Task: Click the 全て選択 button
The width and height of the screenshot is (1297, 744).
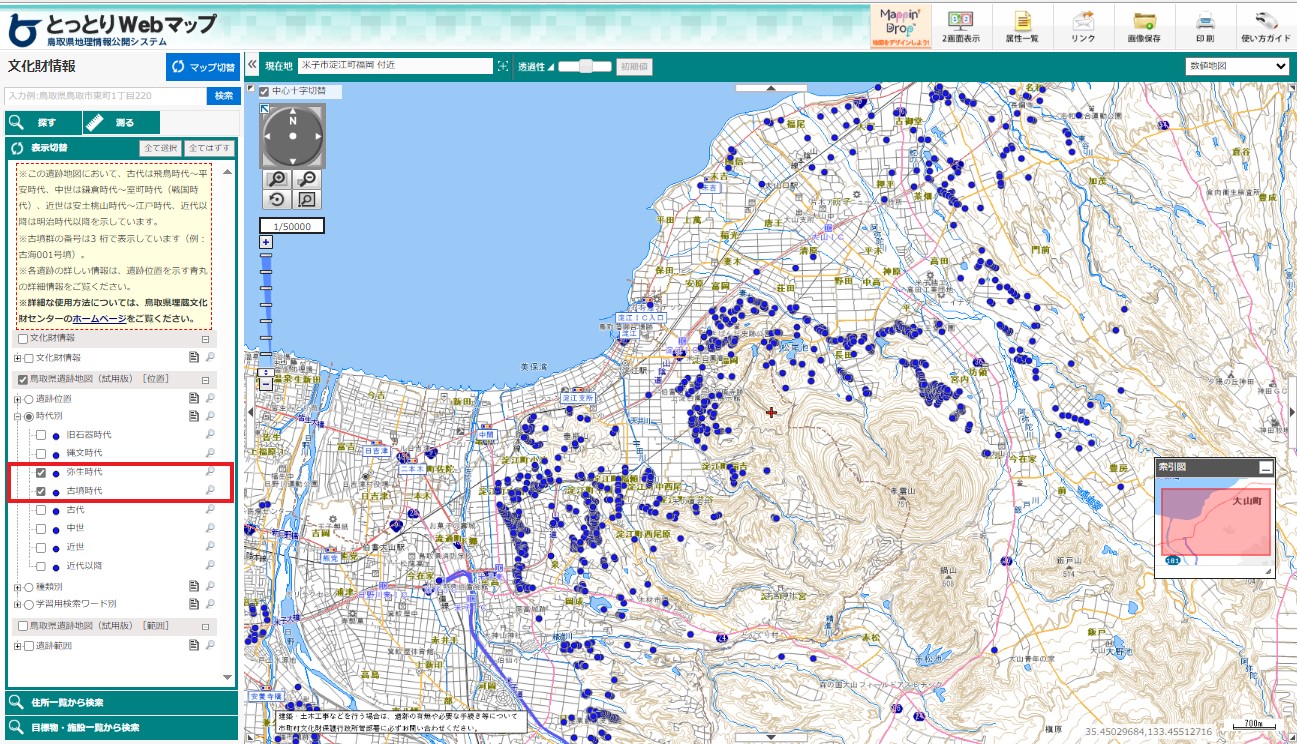Action: (x=160, y=148)
